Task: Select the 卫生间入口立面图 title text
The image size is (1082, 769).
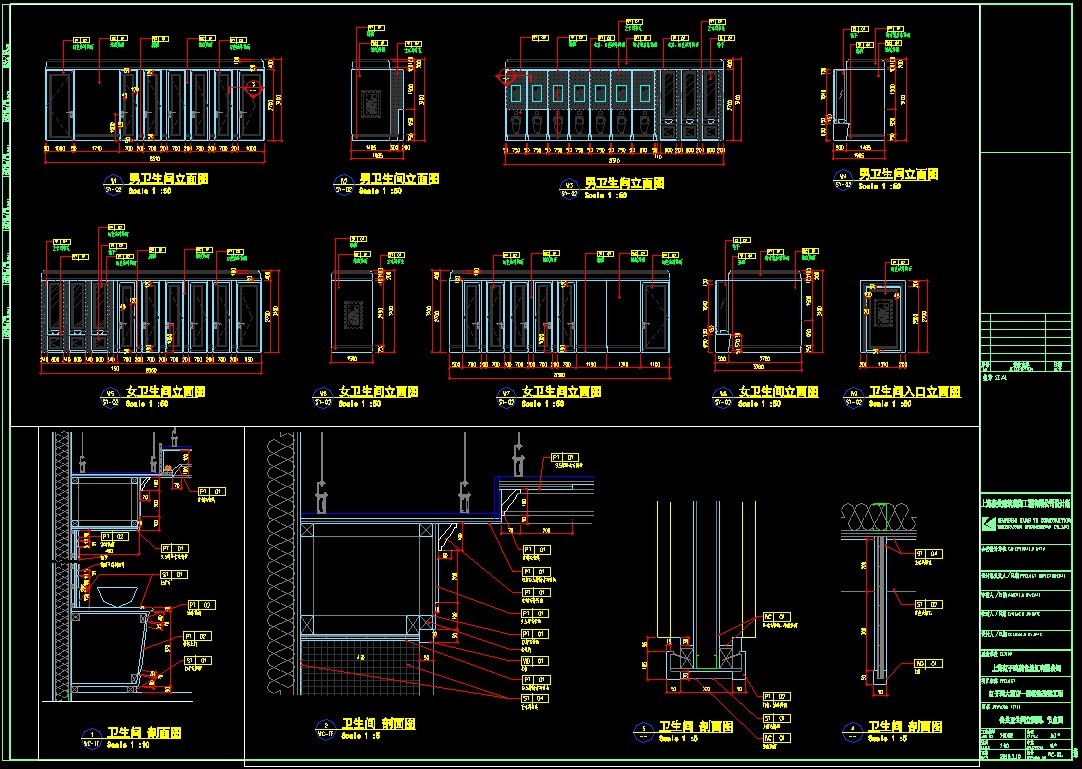Action: (914, 391)
